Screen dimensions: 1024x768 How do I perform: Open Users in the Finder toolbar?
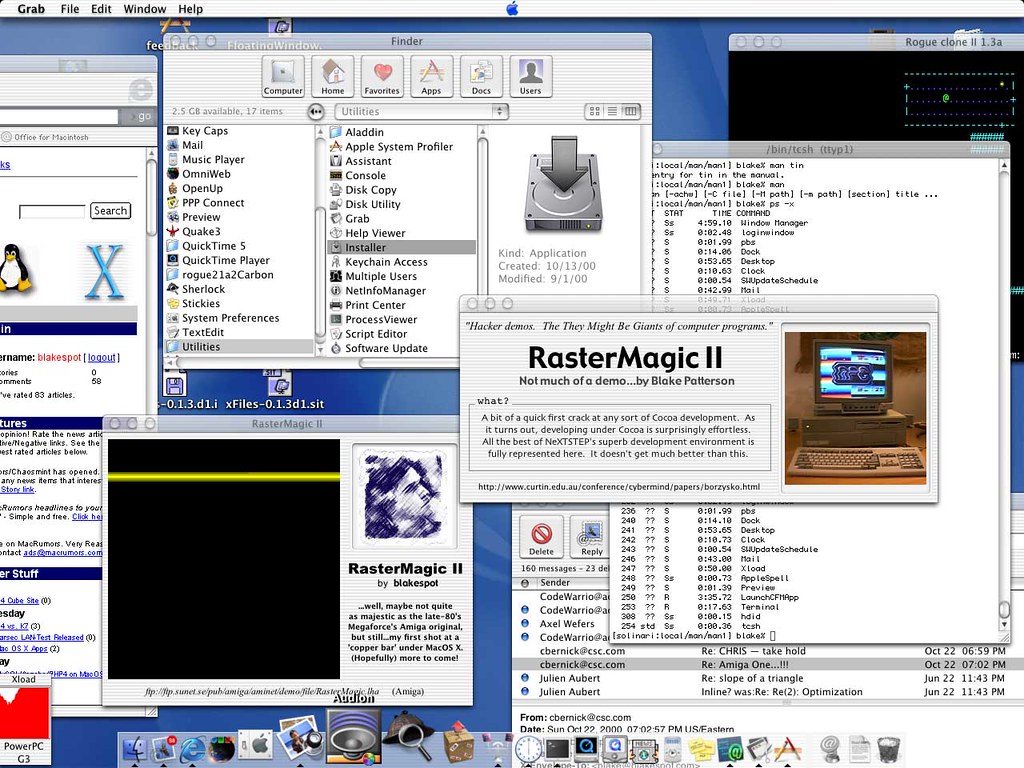(530, 76)
